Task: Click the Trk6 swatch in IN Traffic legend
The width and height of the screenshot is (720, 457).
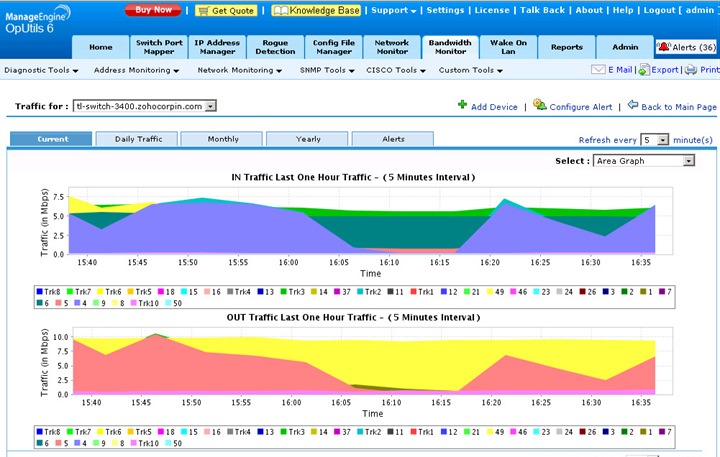Action: coord(100,292)
